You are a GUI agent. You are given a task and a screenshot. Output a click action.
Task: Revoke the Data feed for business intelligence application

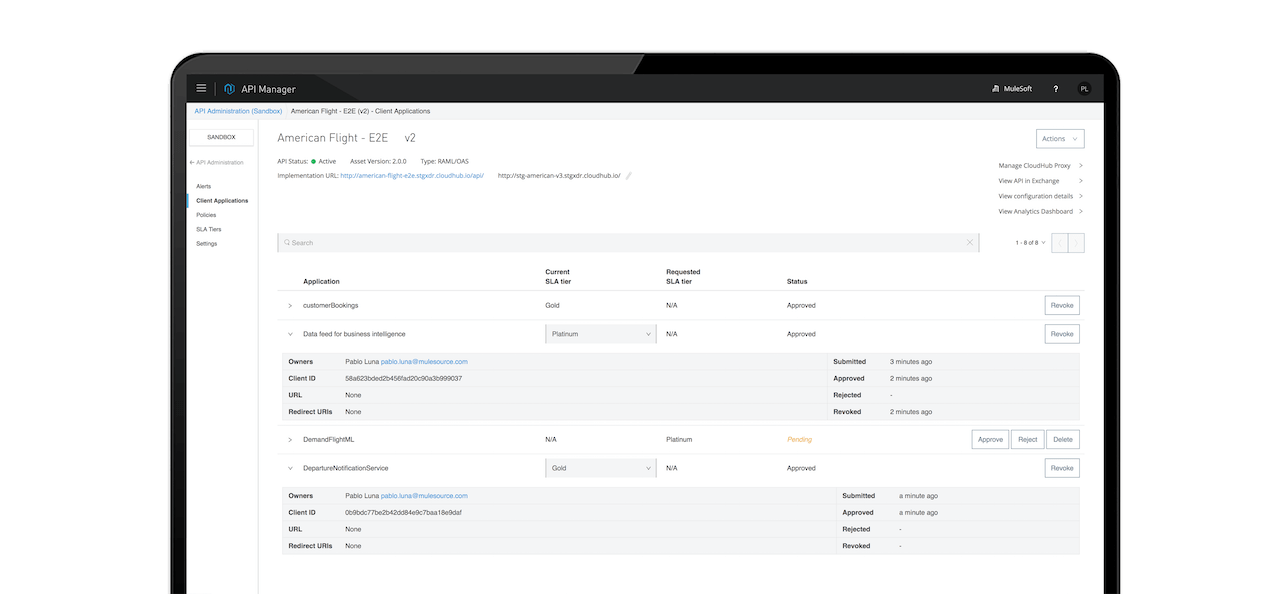point(1062,334)
